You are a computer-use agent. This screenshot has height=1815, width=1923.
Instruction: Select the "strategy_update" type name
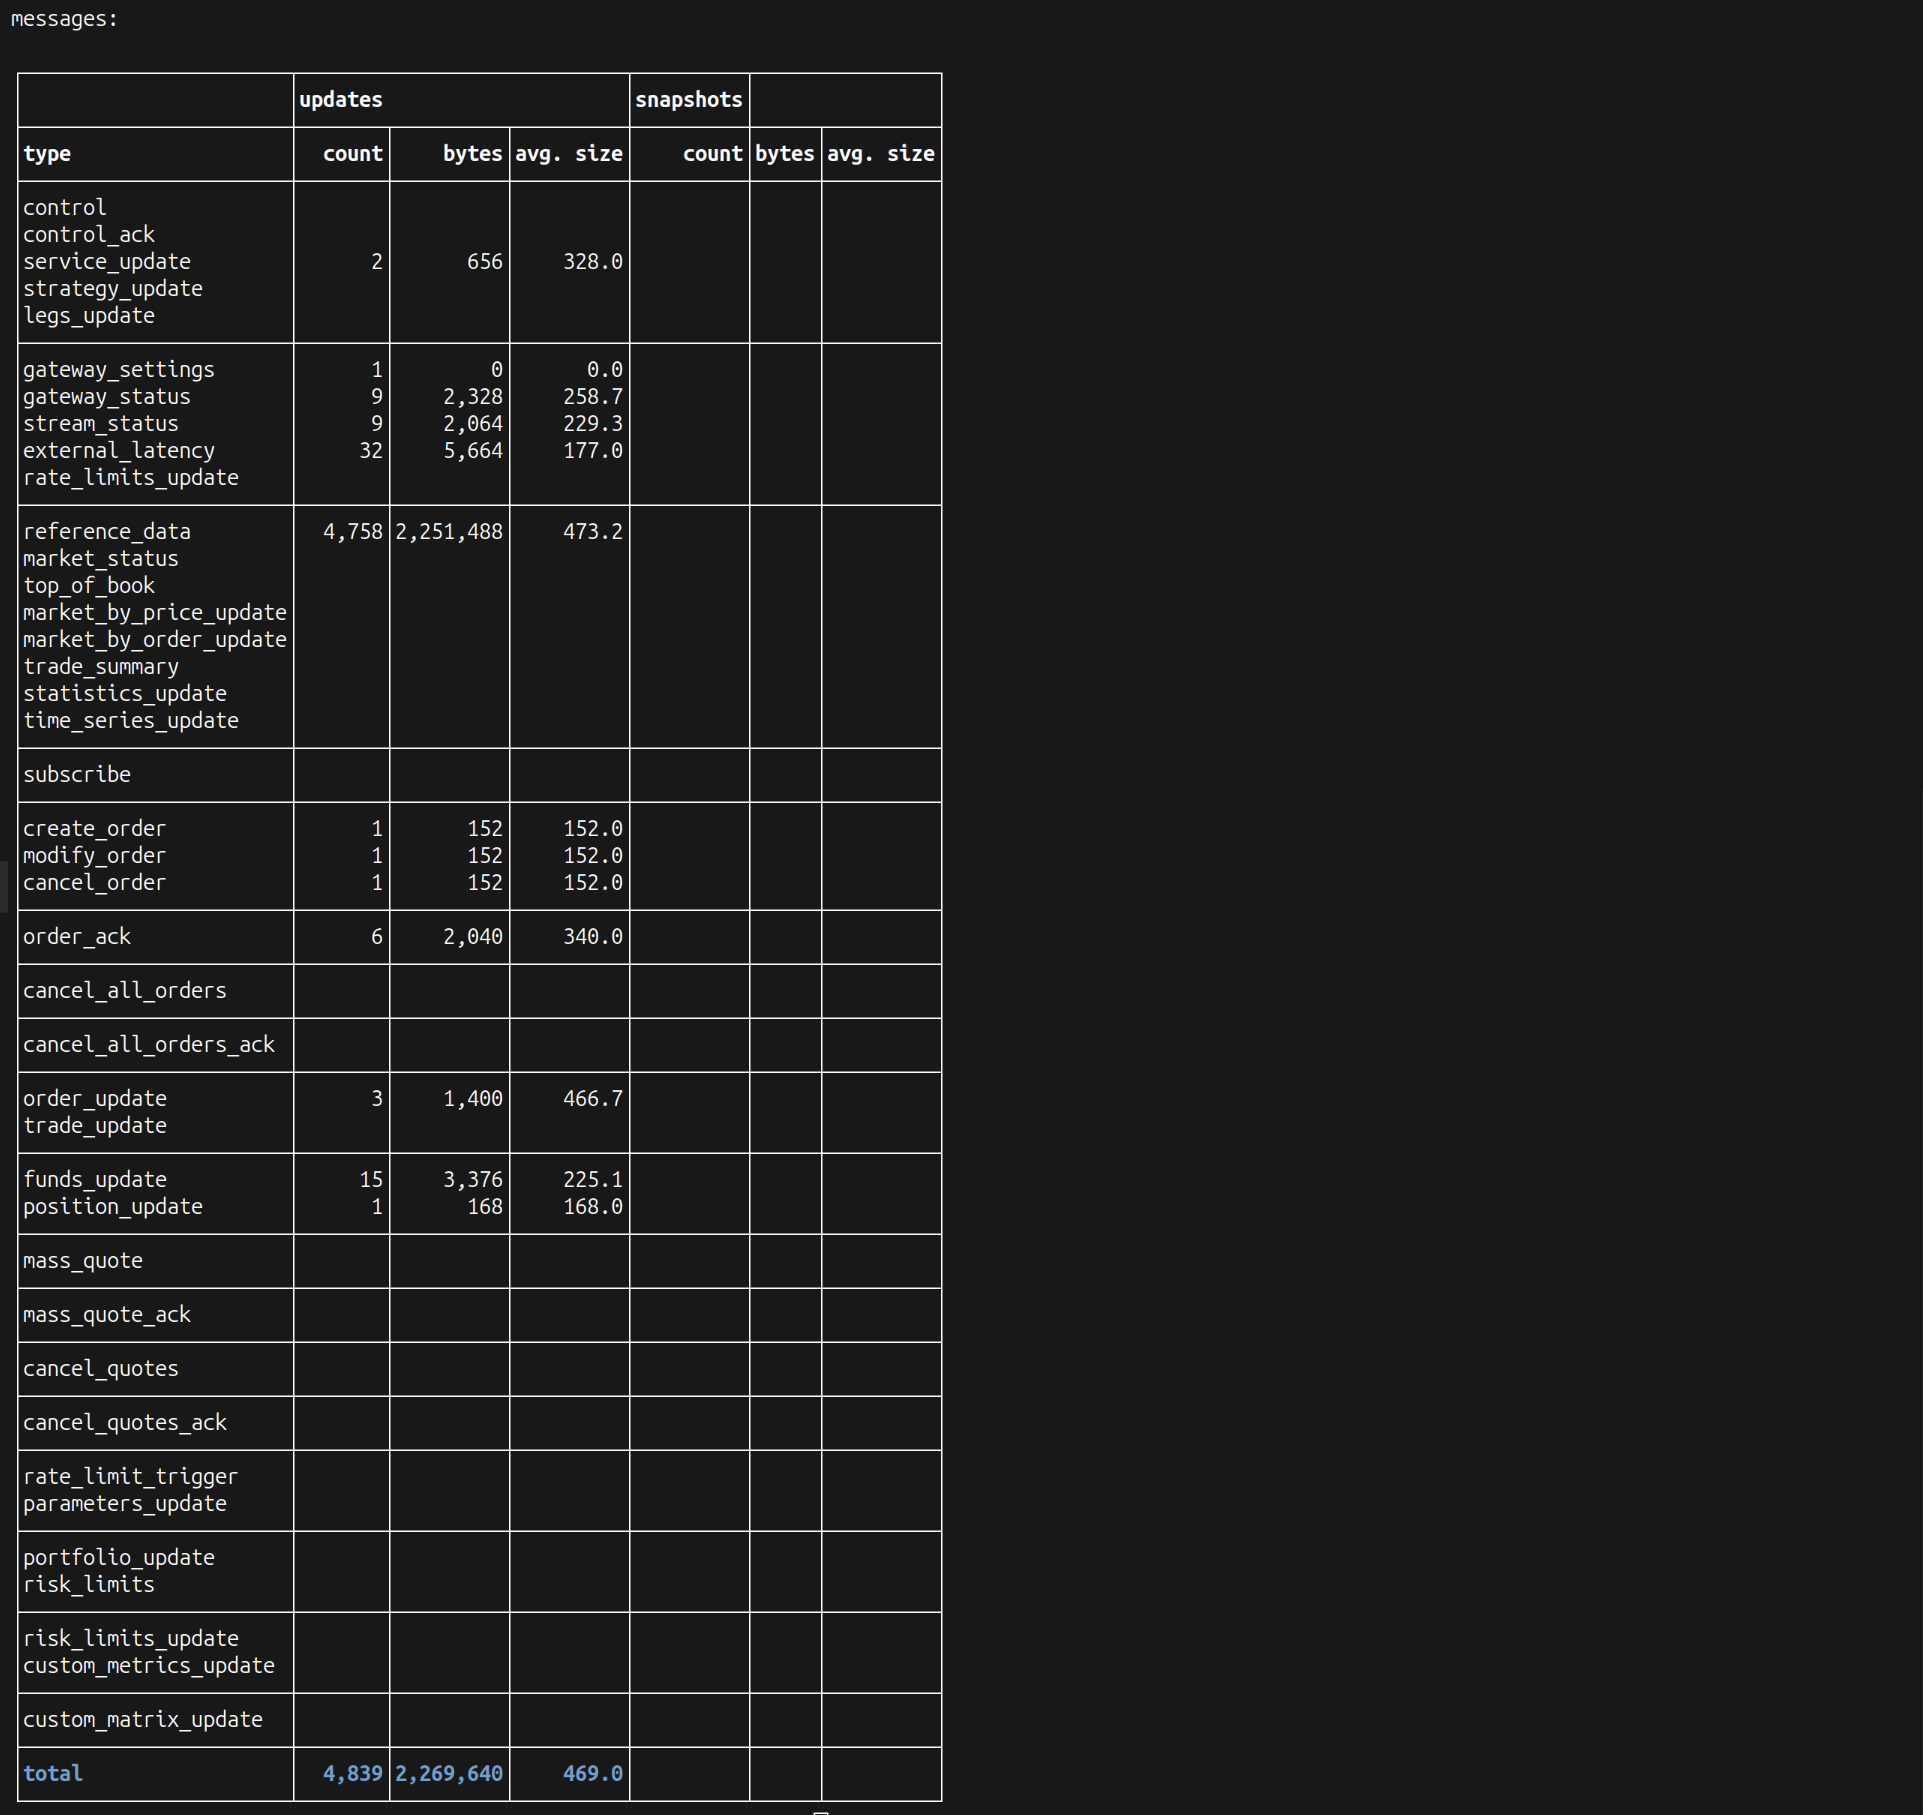[113, 289]
